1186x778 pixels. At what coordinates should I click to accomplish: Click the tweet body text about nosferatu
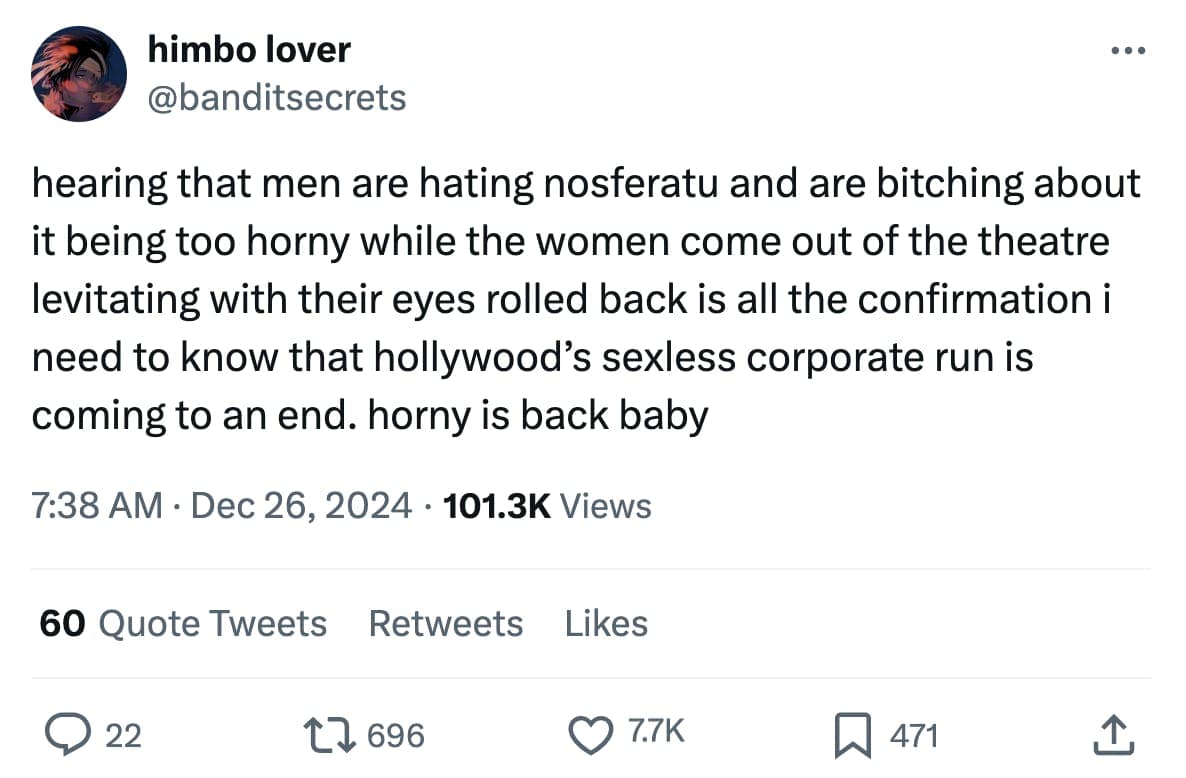pos(585,298)
